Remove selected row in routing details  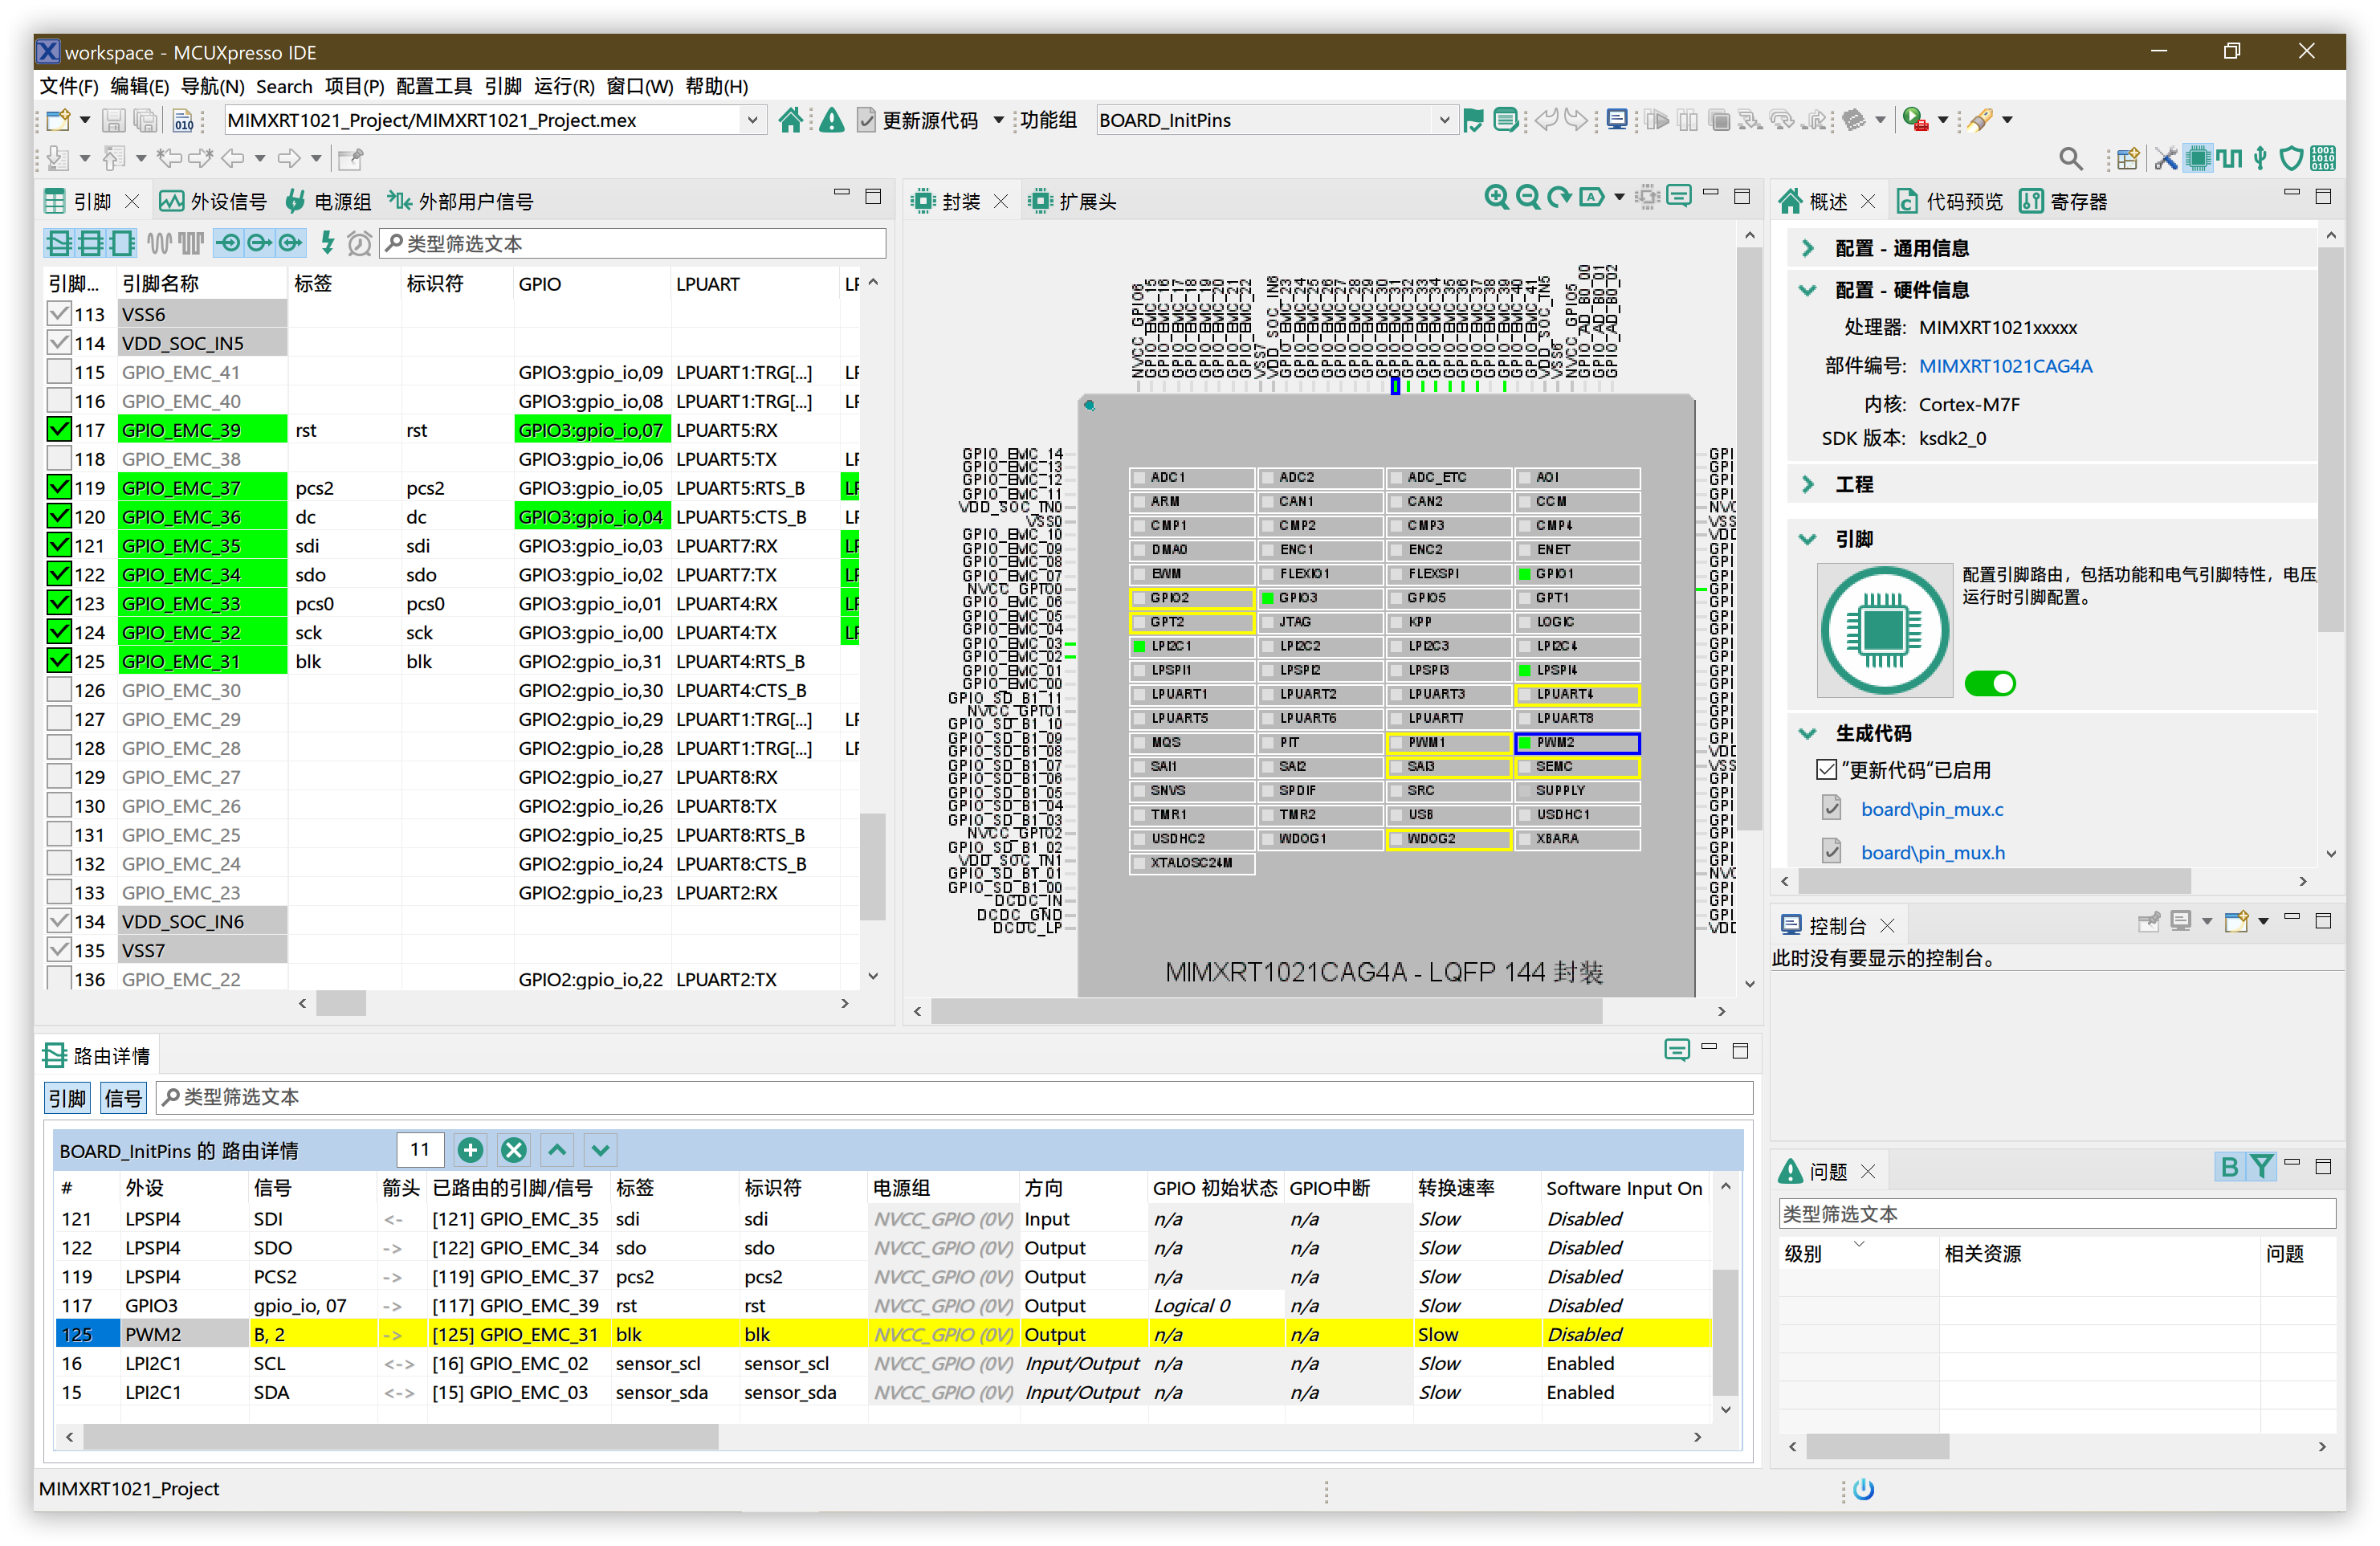(514, 1150)
